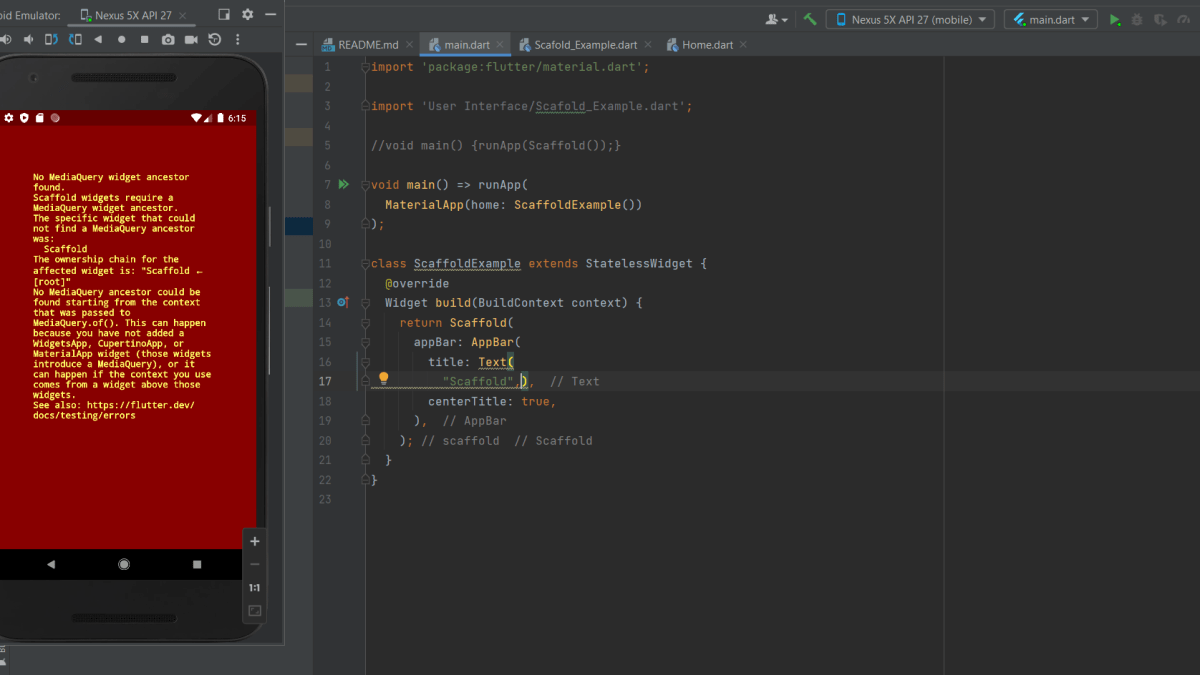This screenshot has width=1200, height=675.
Task: Build project with hammer icon
Action: 810,19
